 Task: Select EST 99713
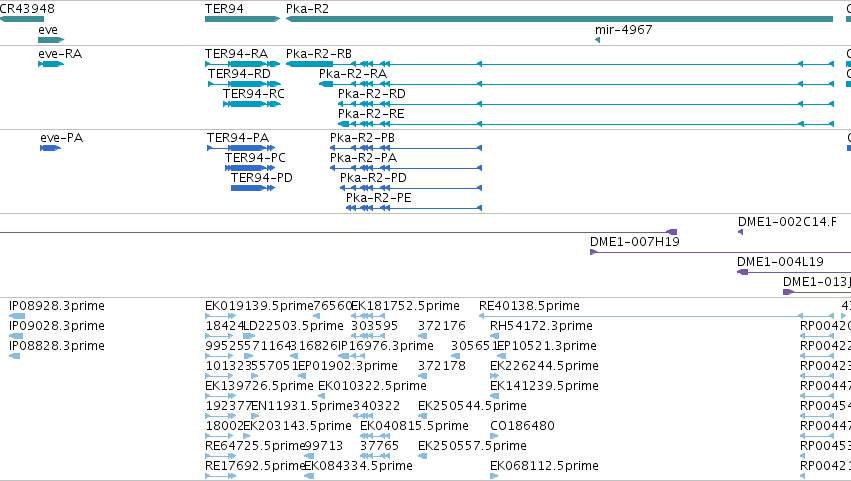coord(323,446)
